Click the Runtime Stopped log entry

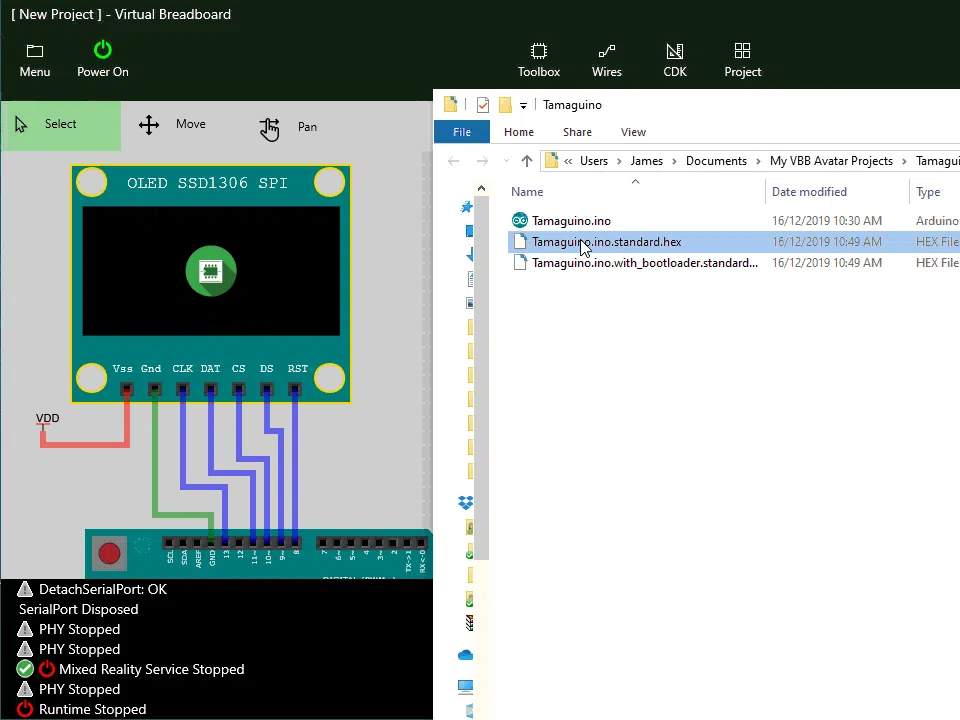(x=92, y=709)
